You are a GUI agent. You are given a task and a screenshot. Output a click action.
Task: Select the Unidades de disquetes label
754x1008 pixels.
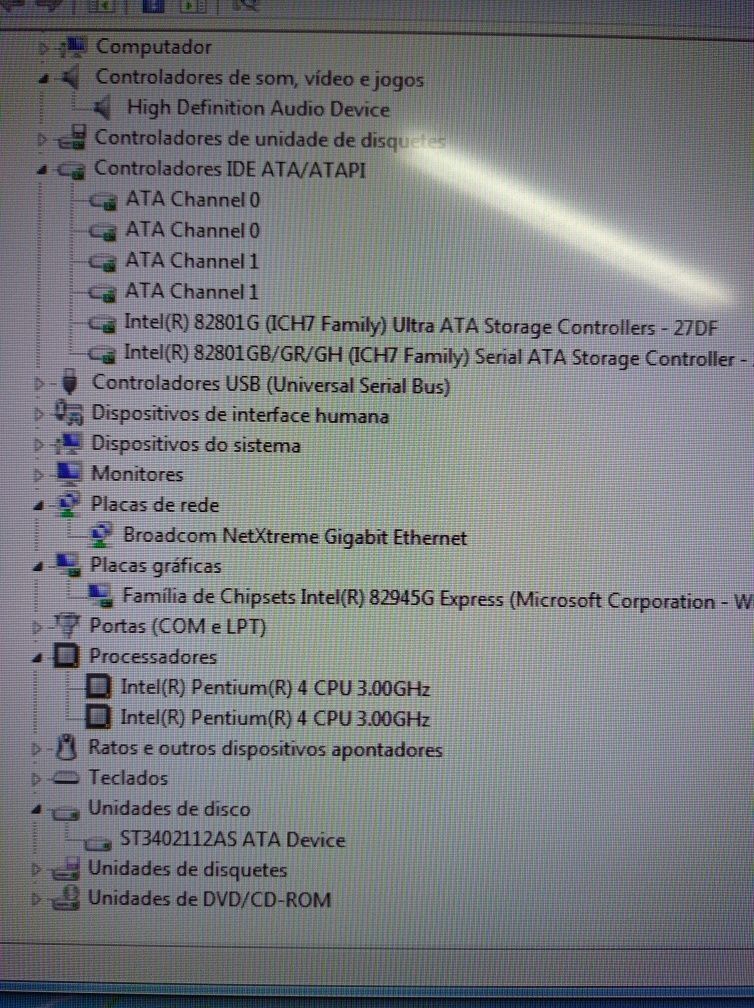[188, 869]
